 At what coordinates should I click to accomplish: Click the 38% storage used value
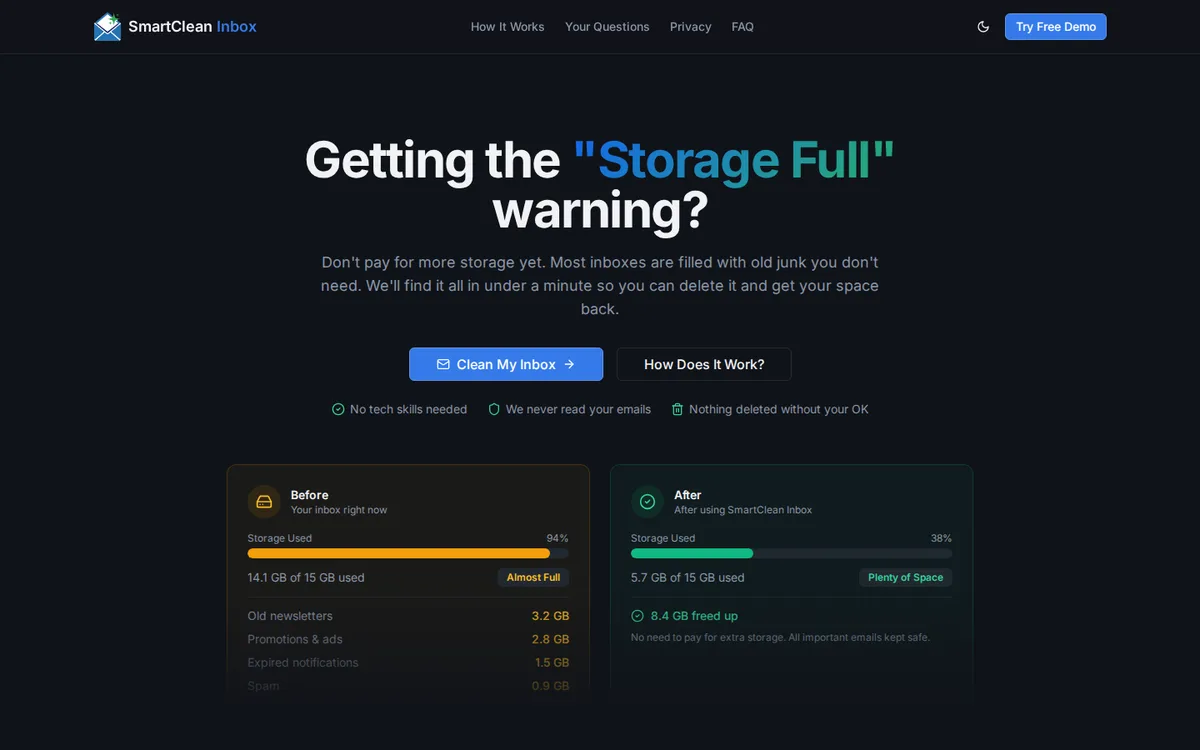tap(941, 538)
